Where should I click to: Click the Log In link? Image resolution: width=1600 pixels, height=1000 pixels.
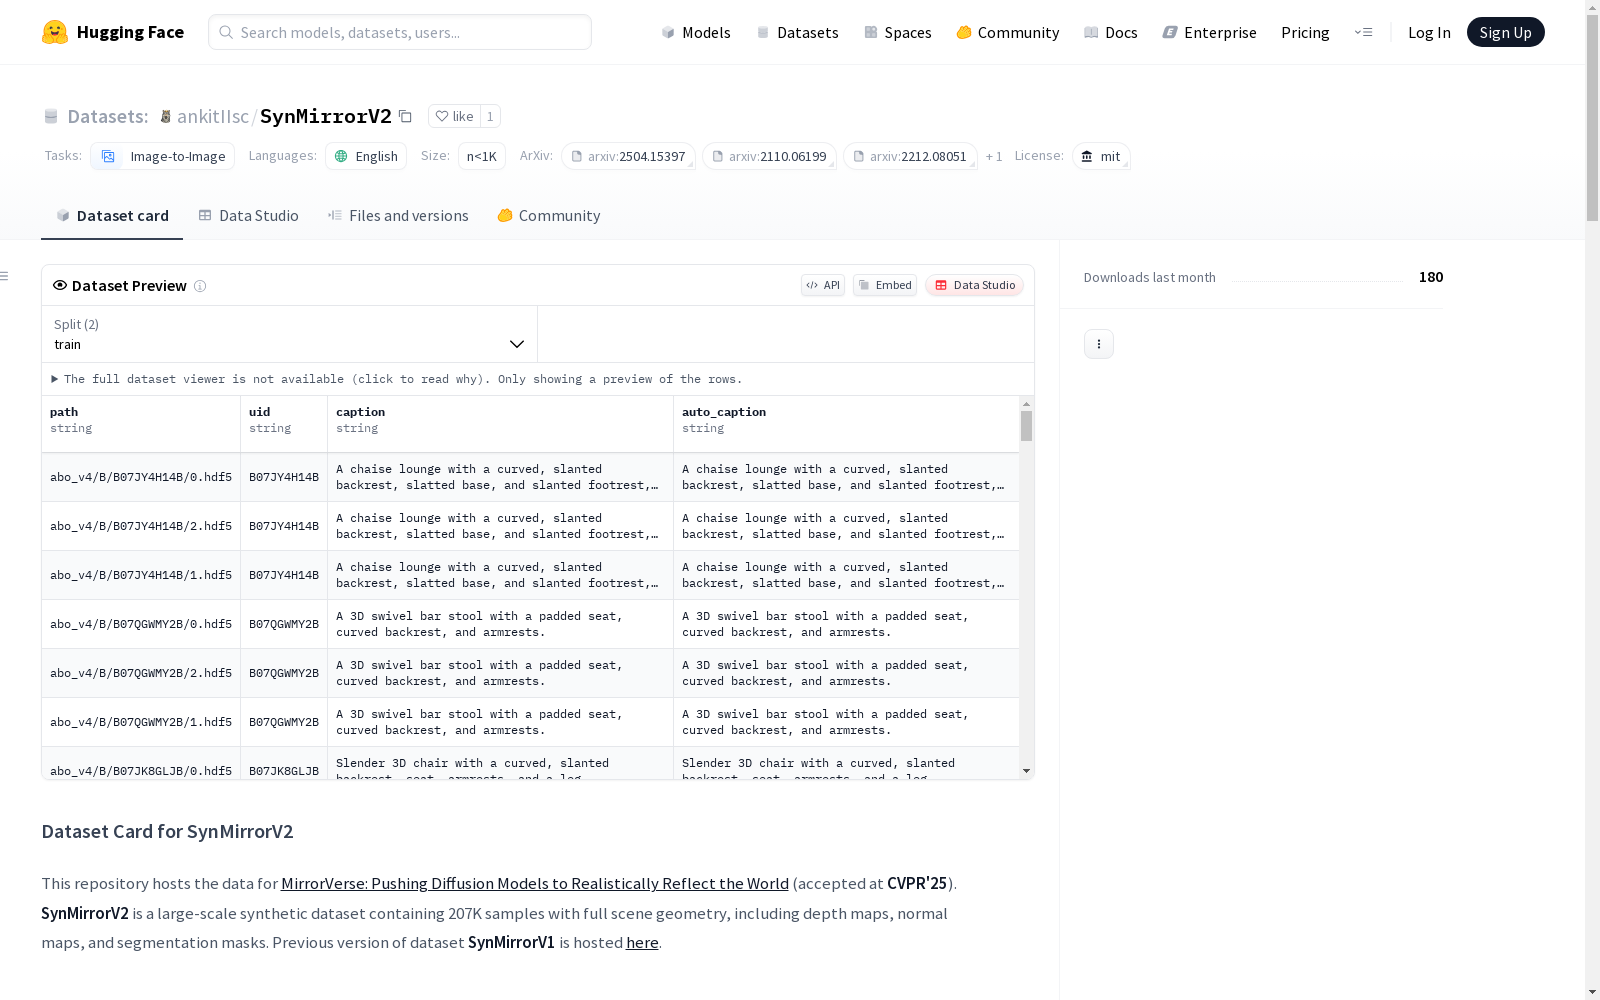pyautogui.click(x=1429, y=32)
